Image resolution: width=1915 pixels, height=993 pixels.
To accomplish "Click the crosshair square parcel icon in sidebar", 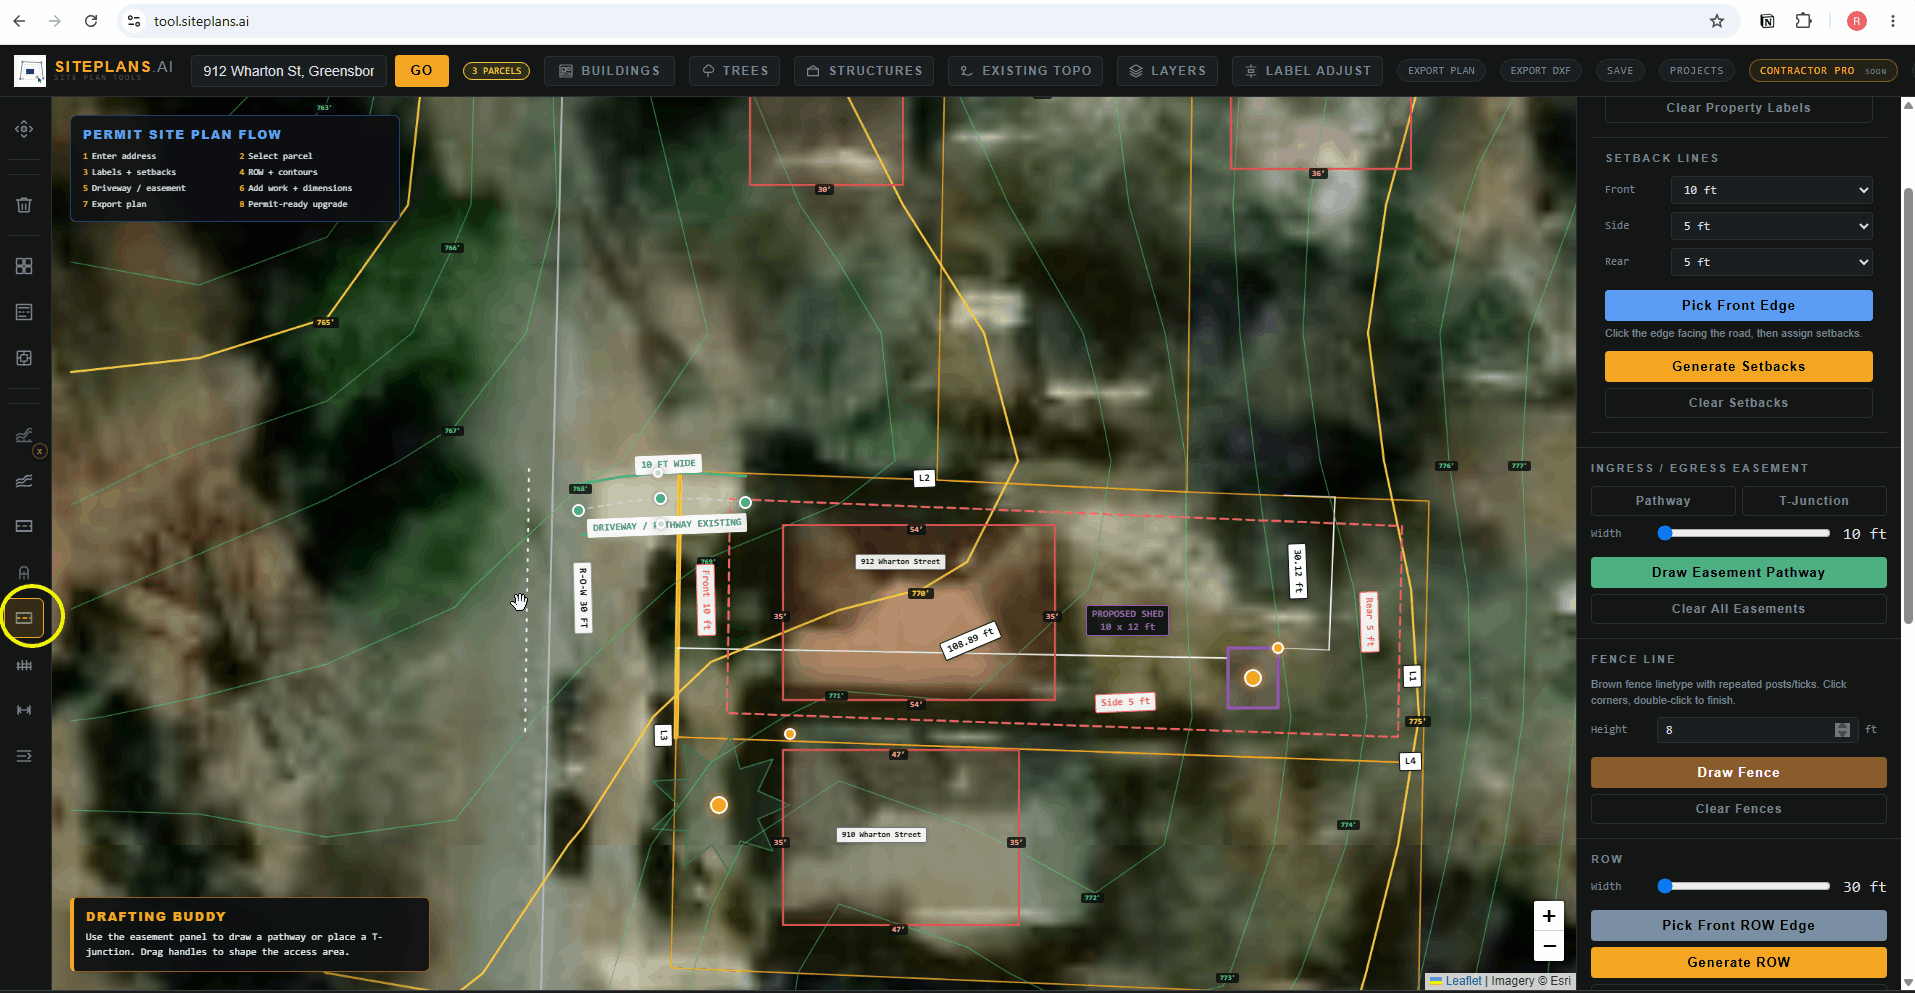I will [24, 358].
